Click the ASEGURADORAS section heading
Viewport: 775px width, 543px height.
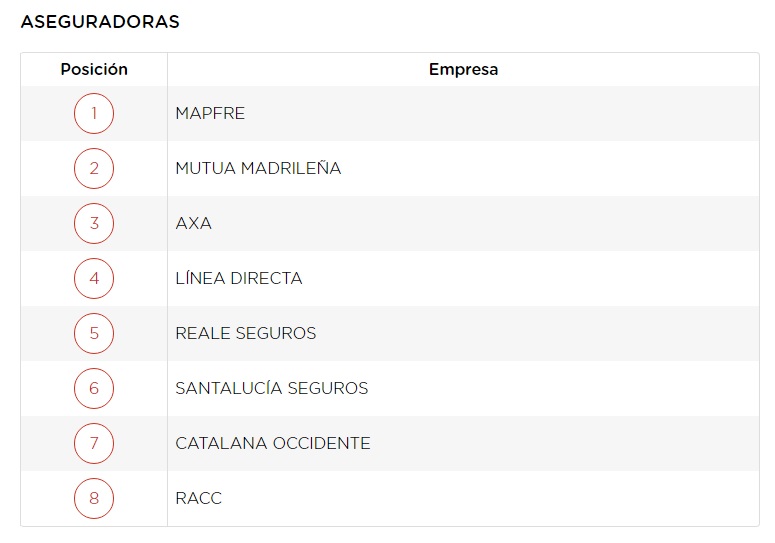click(100, 22)
